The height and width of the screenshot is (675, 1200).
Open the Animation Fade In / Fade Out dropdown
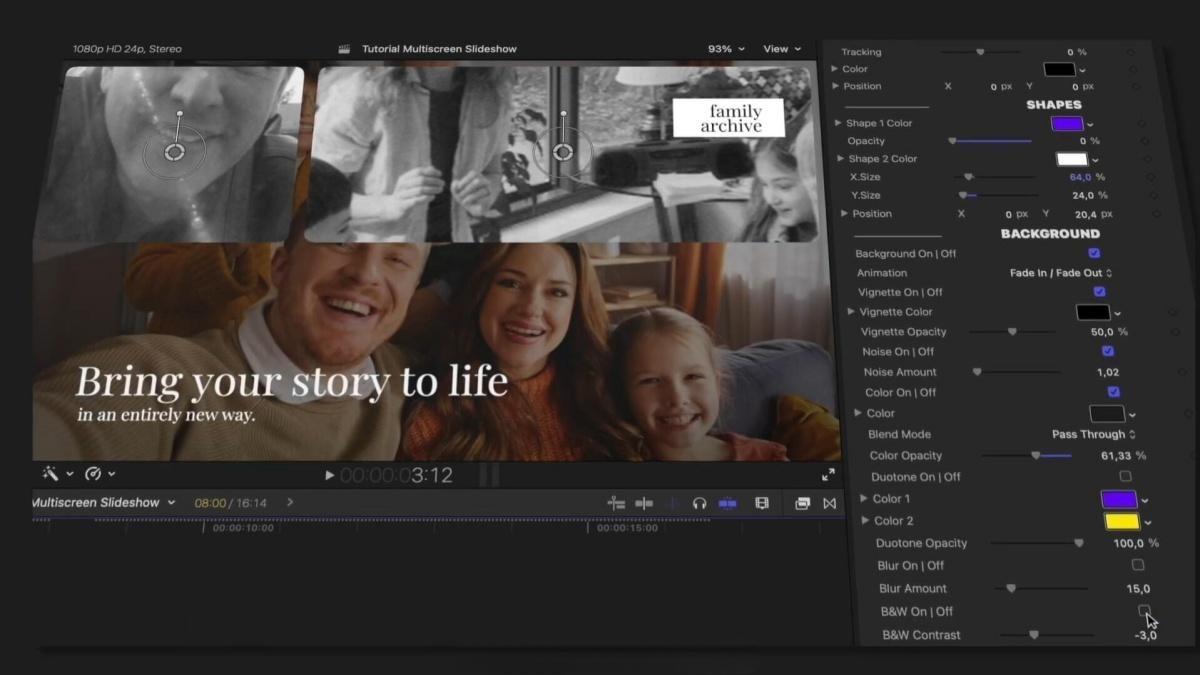pos(1061,273)
